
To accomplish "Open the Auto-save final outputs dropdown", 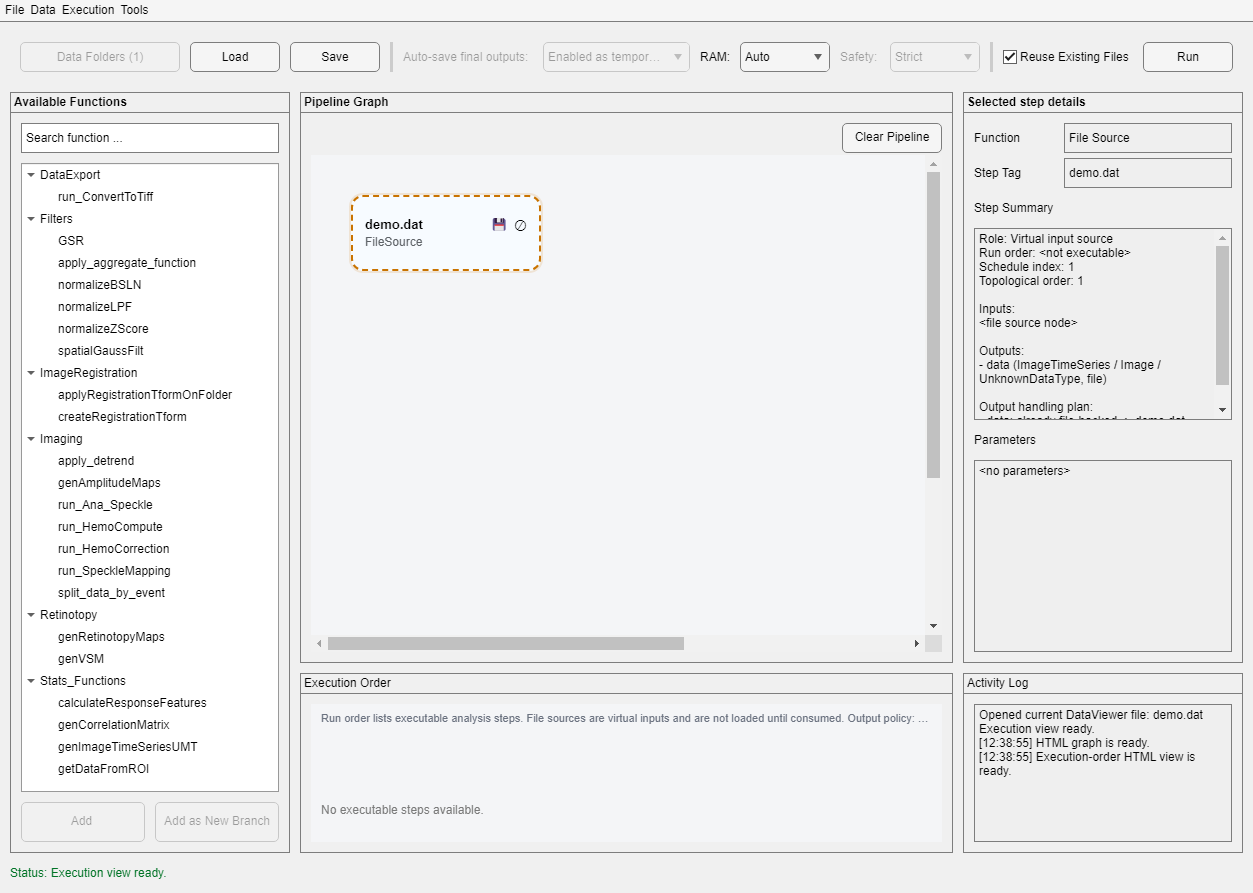I will 616,57.
